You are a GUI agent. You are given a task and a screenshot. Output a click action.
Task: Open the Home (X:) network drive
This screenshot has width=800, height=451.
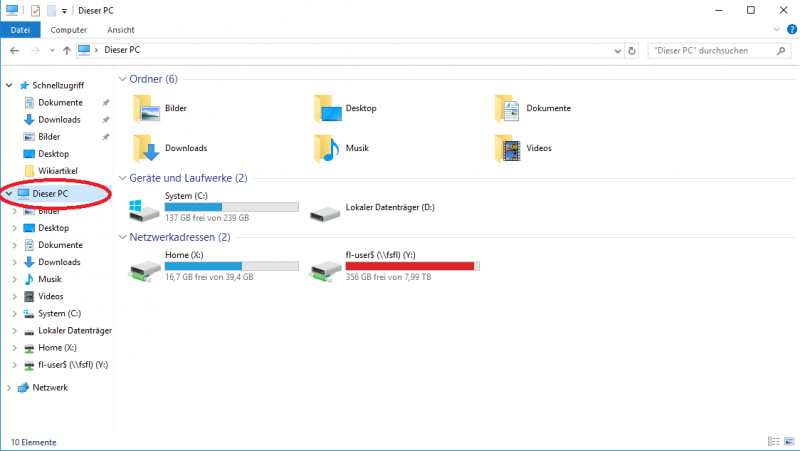[x=144, y=267]
